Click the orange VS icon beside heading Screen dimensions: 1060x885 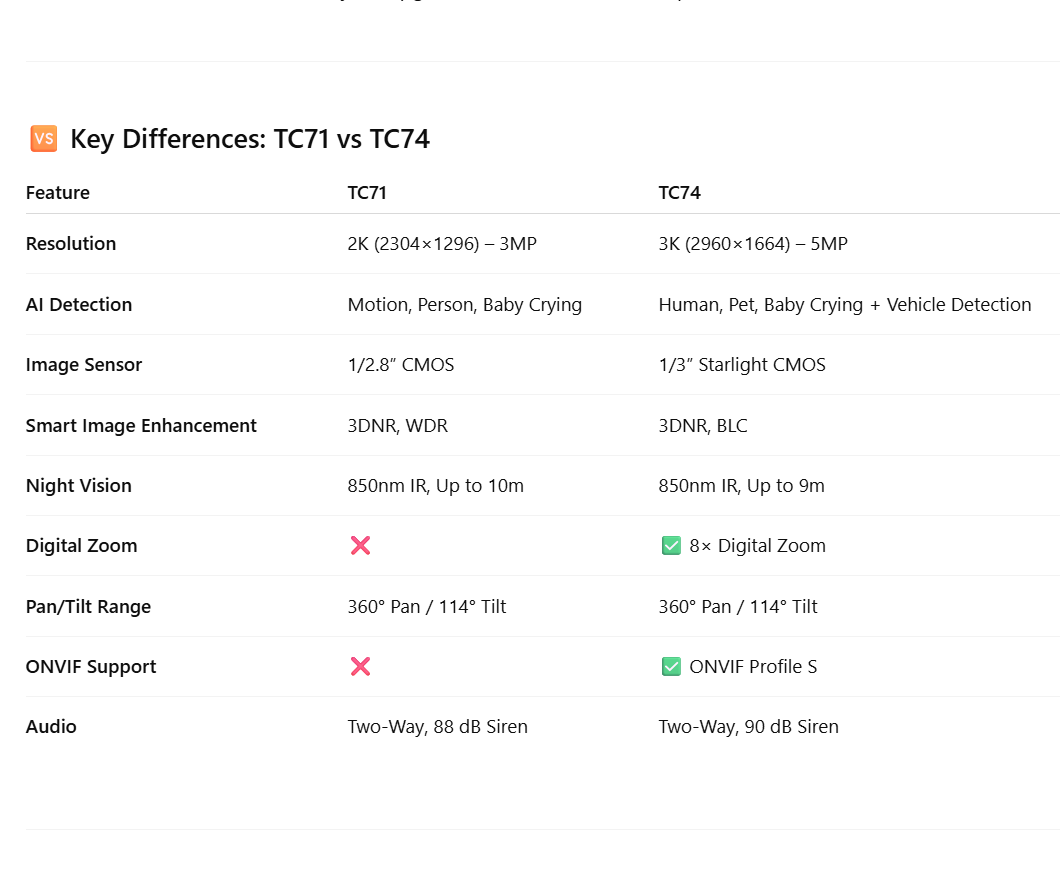click(x=44, y=139)
